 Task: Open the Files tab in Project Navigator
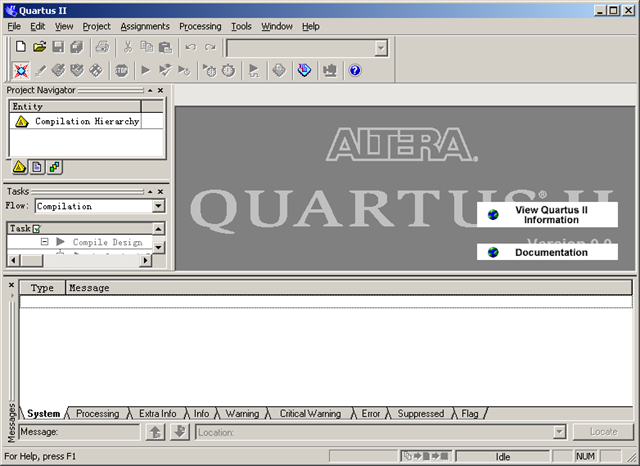[x=37, y=166]
